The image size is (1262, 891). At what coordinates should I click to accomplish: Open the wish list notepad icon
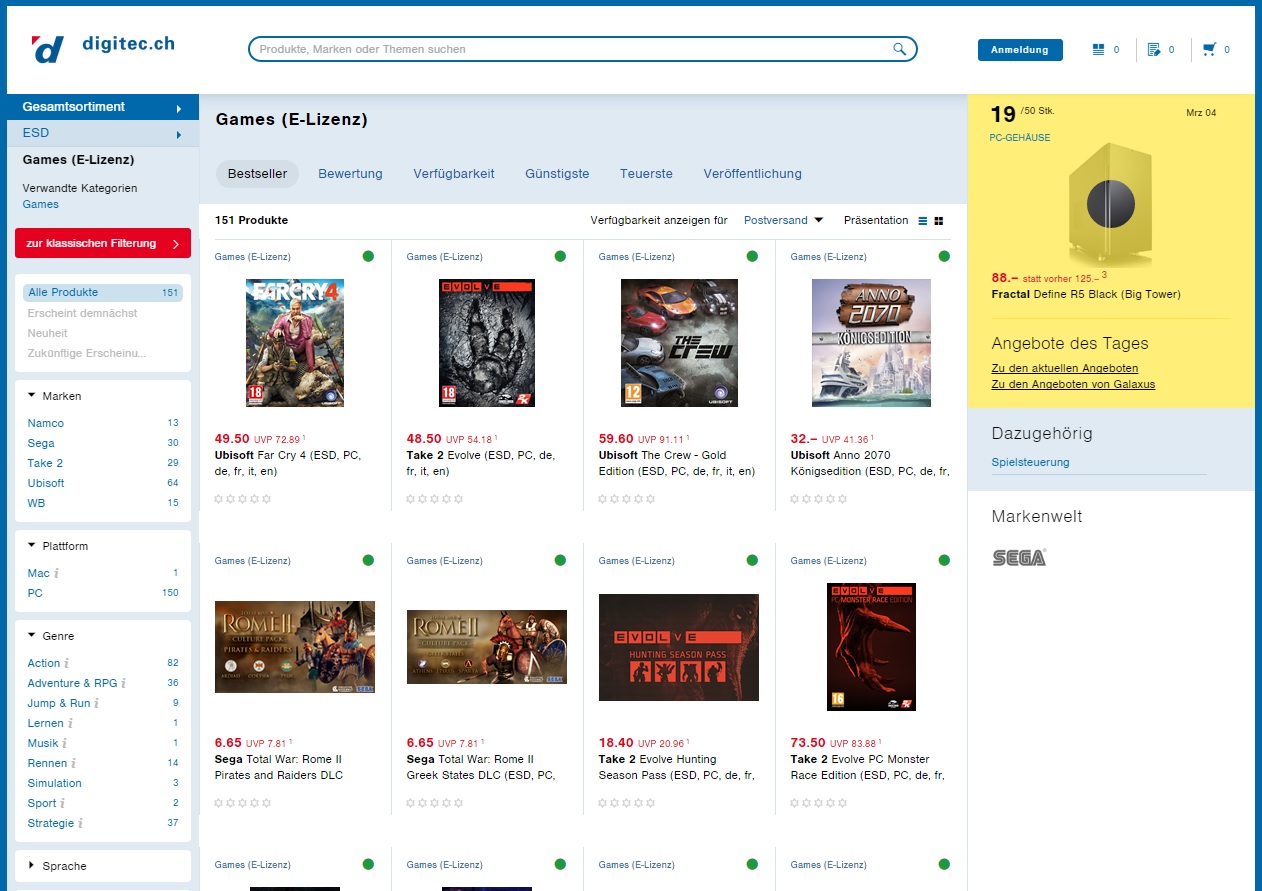click(x=1154, y=49)
